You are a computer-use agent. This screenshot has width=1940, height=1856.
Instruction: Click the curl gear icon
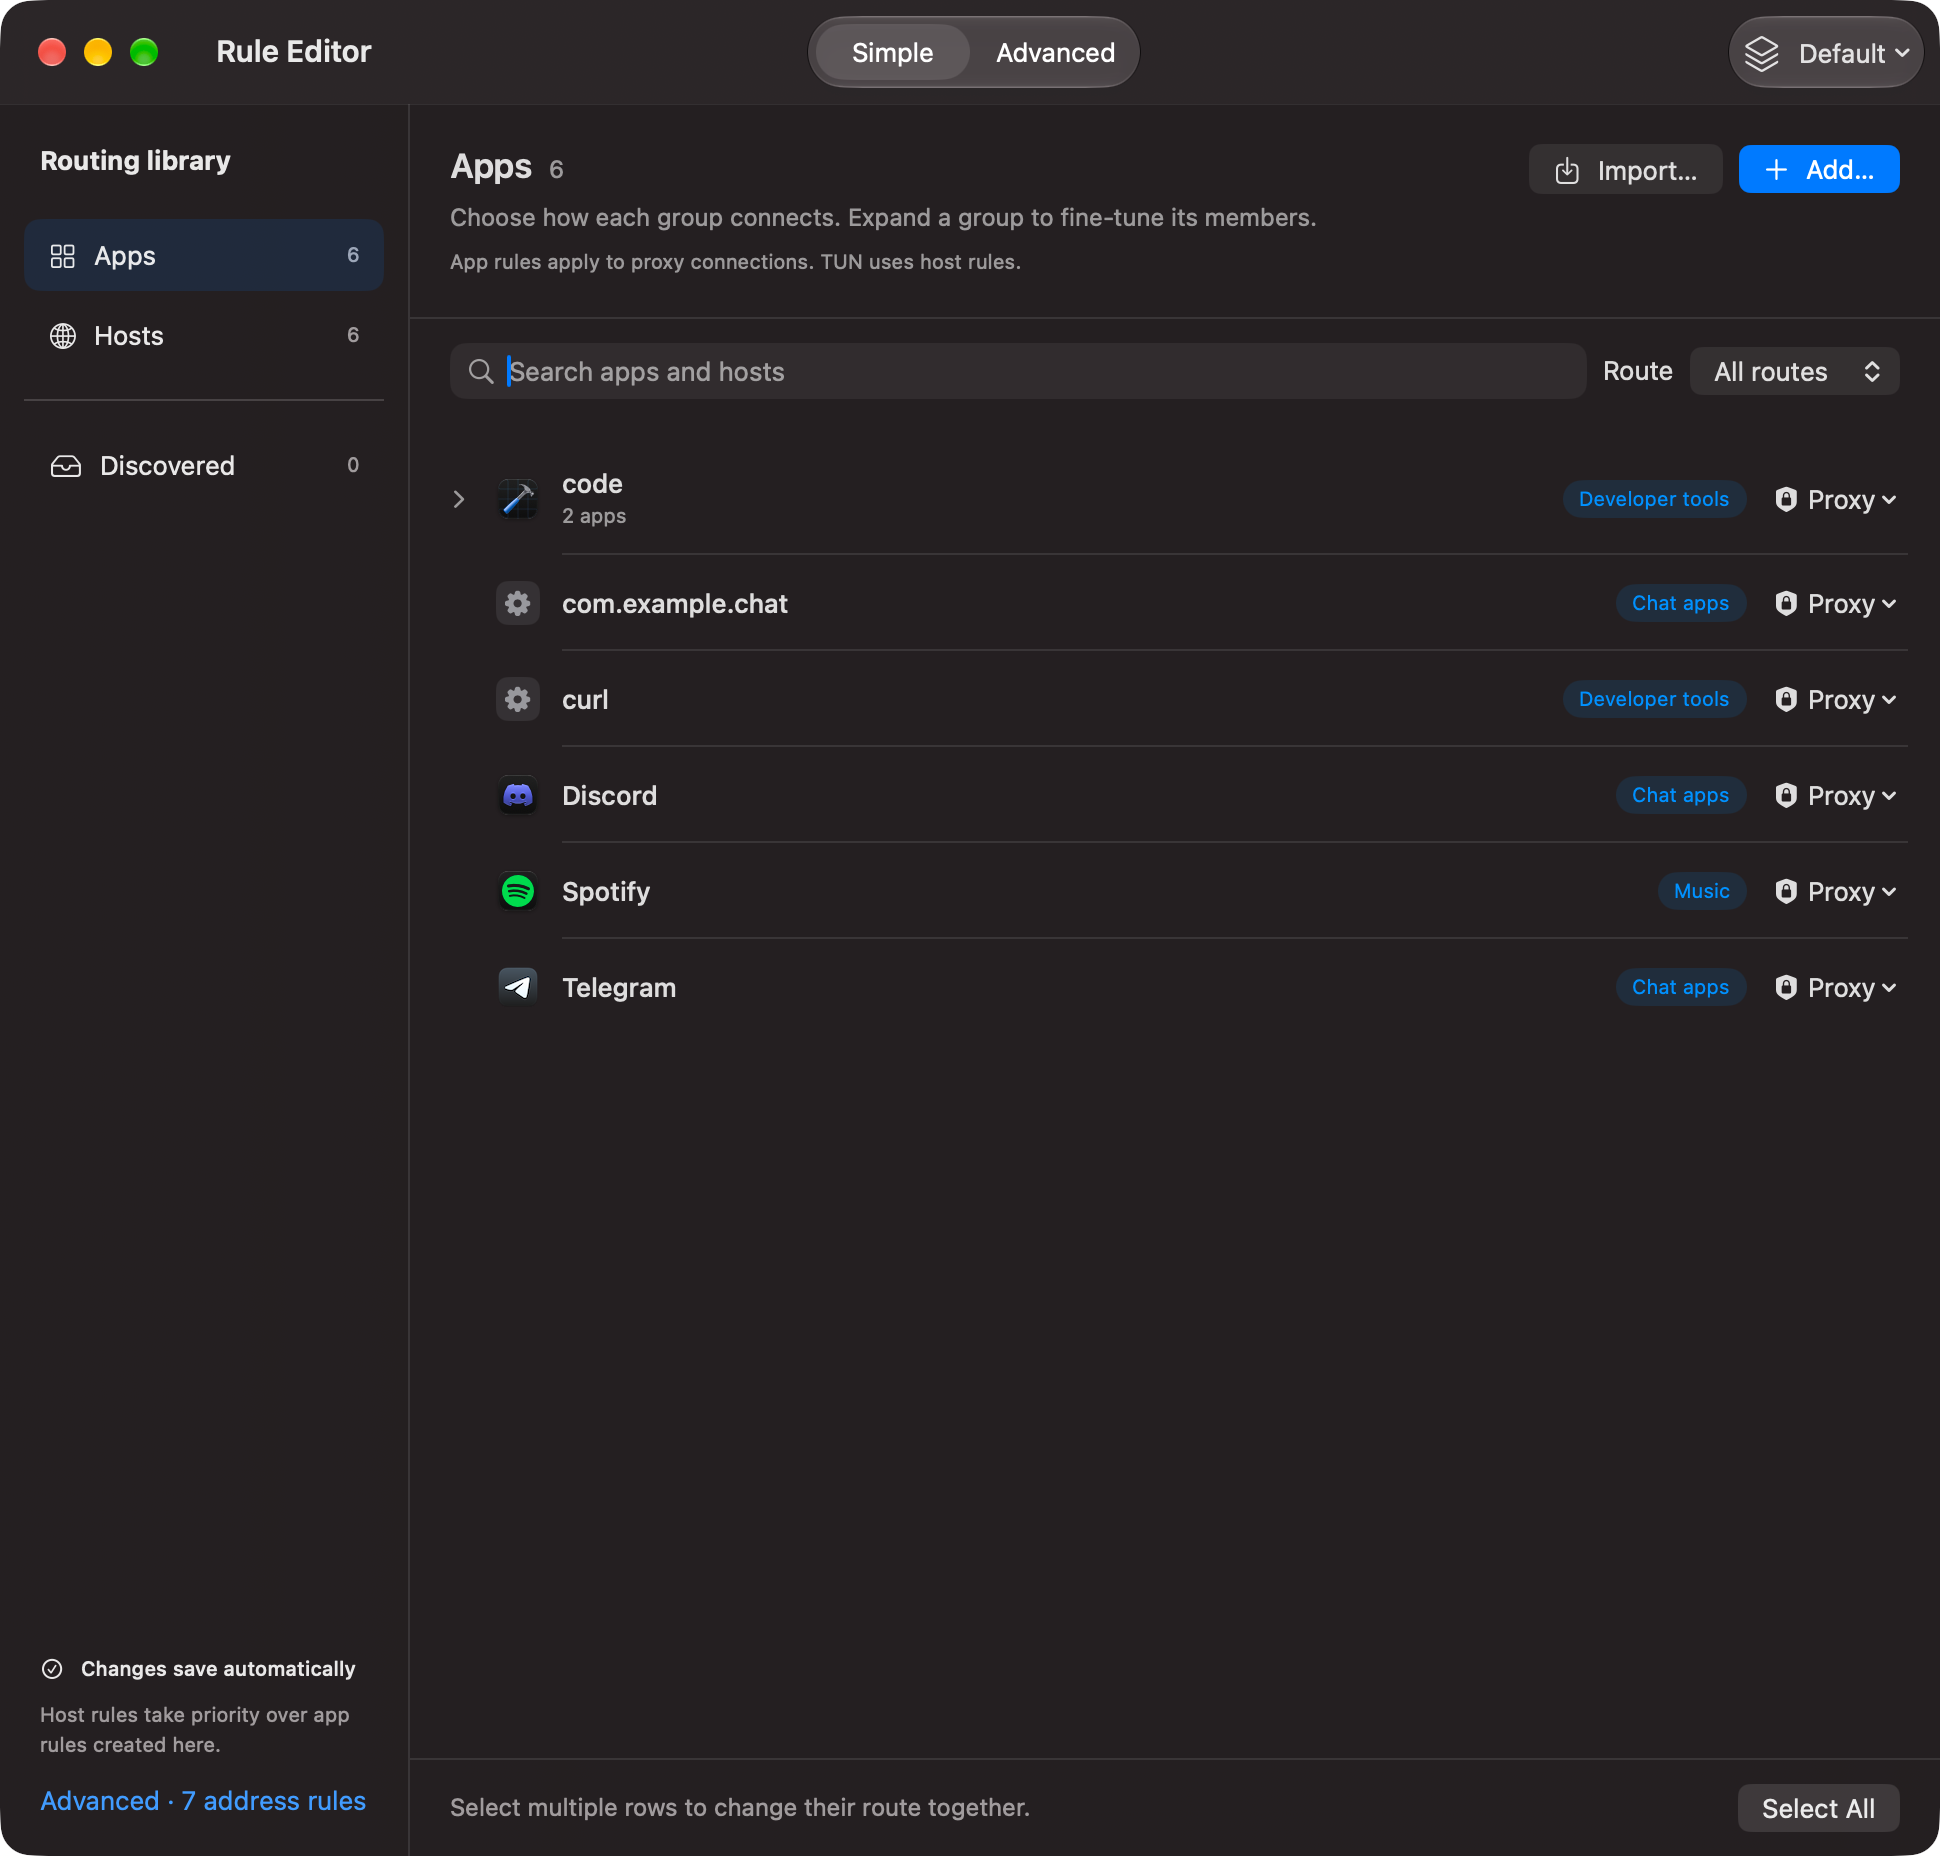pyautogui.click(x=518, y=699)
